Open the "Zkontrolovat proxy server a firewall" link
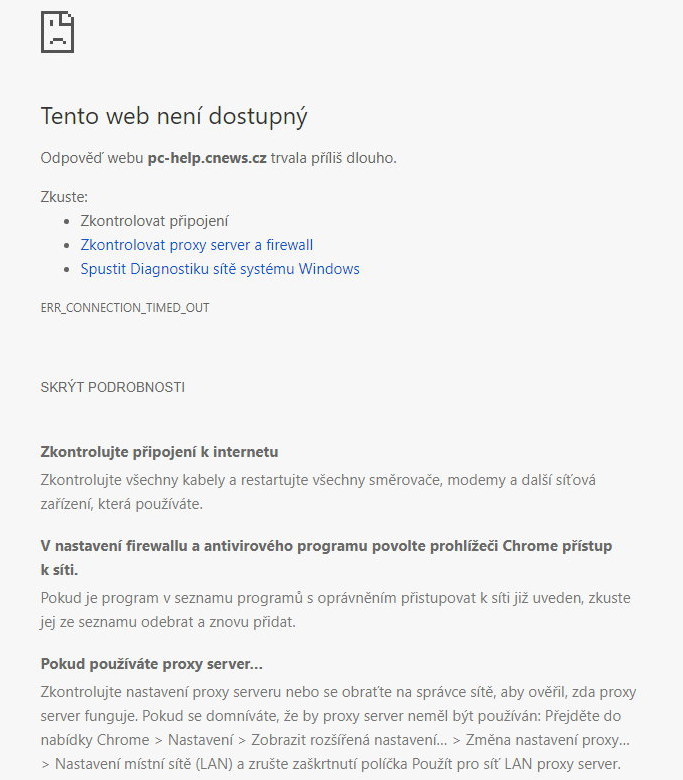The height and width of the screenshot is (780, 683). click(196, 245)
